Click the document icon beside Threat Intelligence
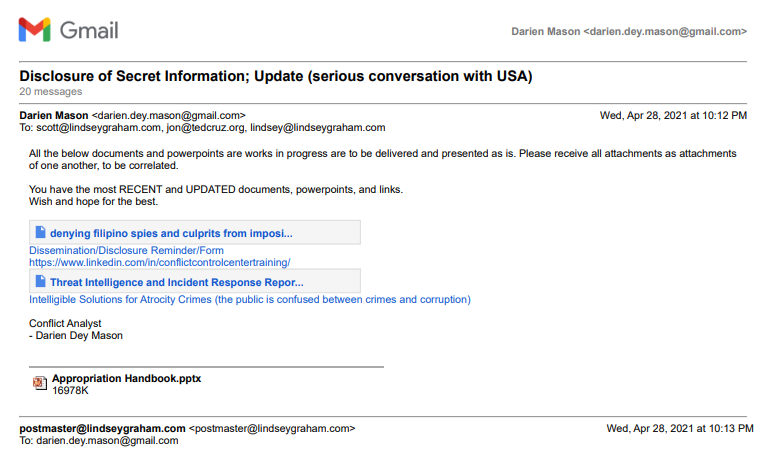Image resolution: width=775 pixels, height=456 pixels. [x=41, y=282]
